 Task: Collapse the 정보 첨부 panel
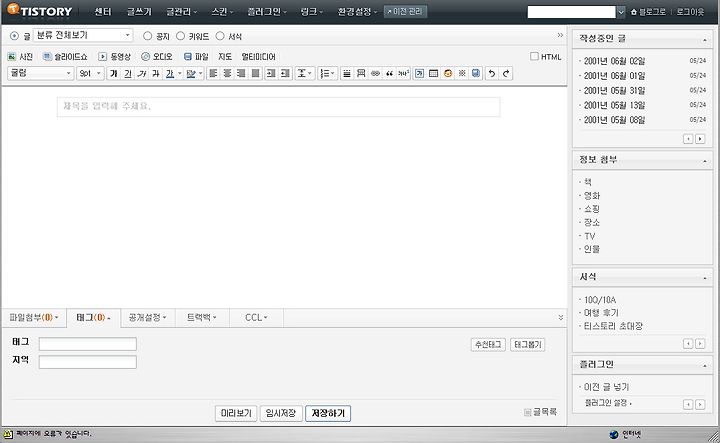[704, 161]
